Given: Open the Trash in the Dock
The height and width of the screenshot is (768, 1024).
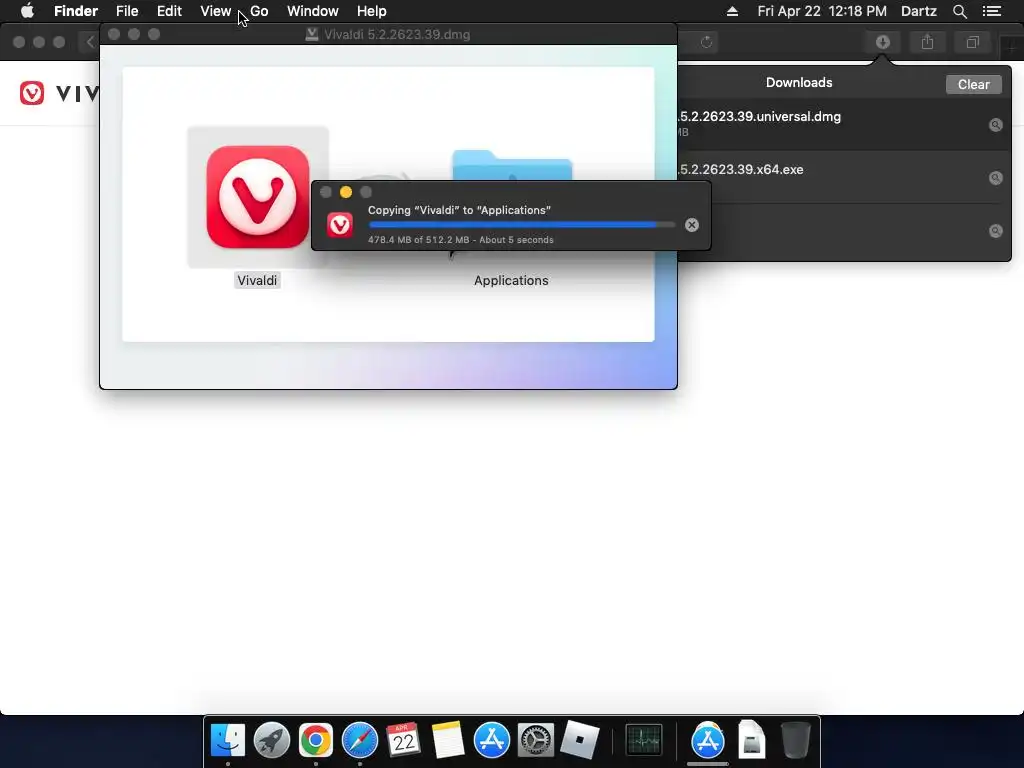Looking at the screenshot, I should point(795,740).
